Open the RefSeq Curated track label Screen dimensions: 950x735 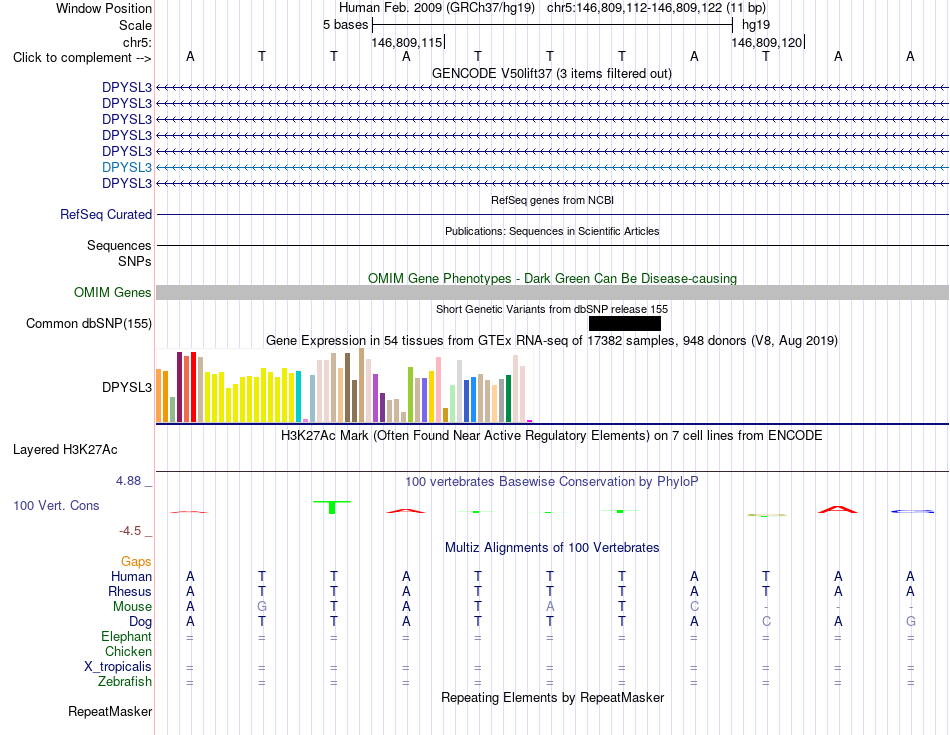(105, 215)
